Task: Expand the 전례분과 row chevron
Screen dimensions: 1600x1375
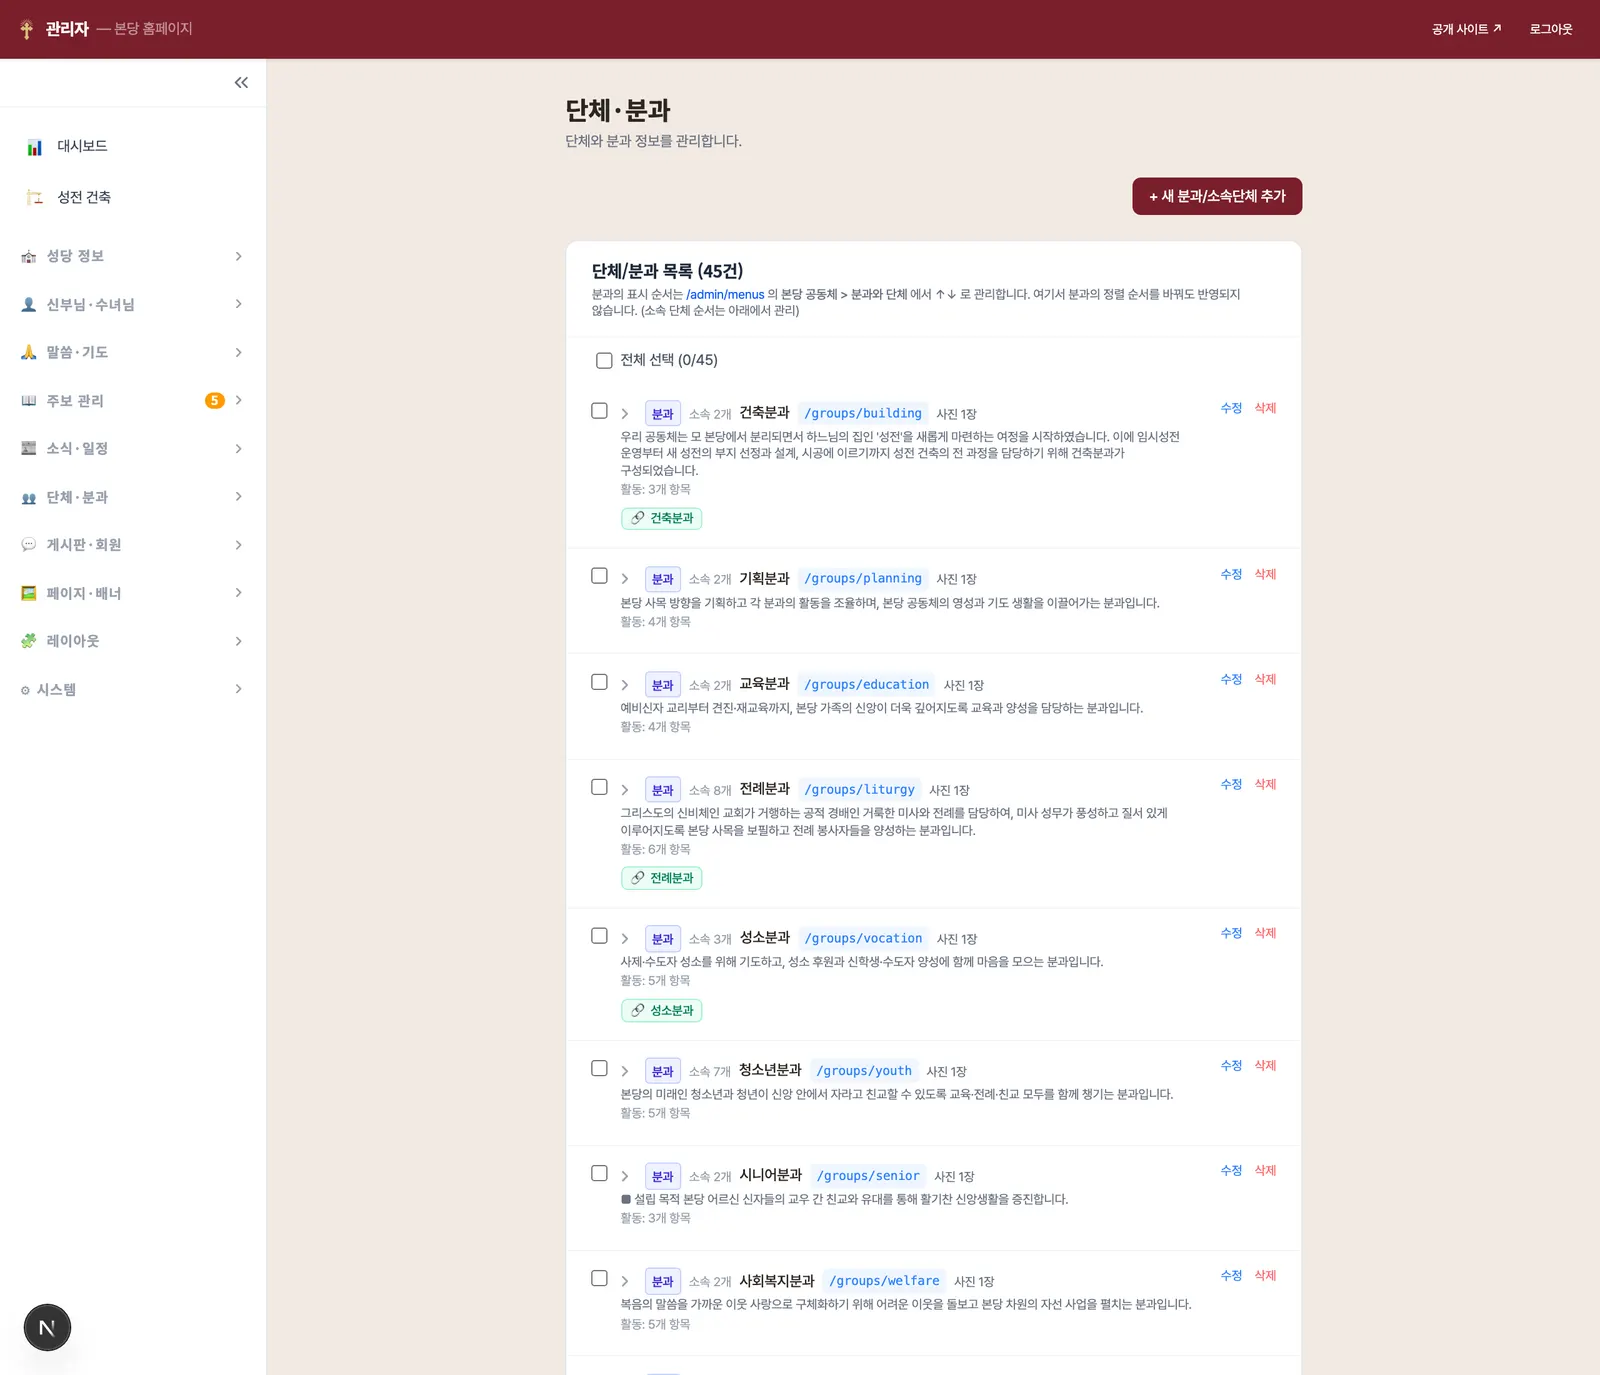Action: (625, 790)
